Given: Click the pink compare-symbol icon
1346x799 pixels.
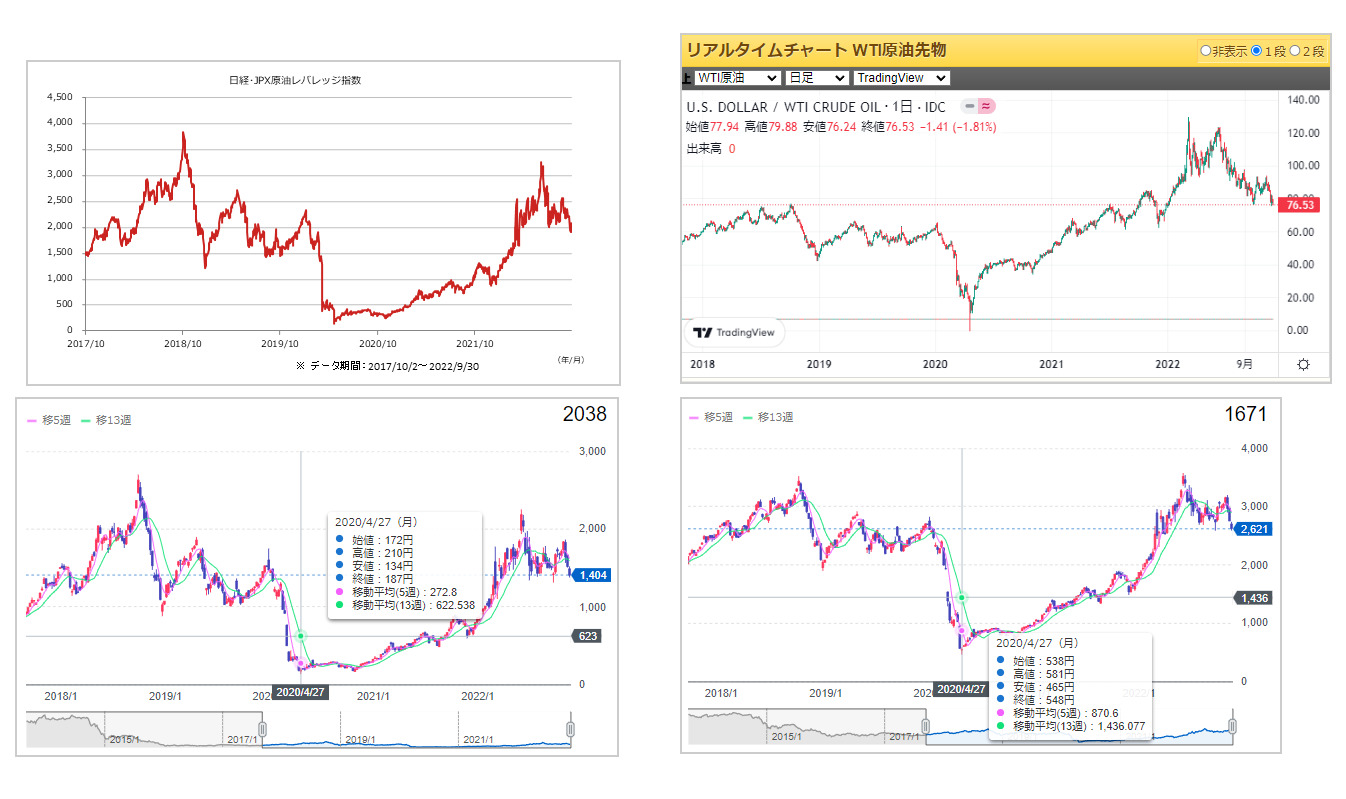Looking at the screenshot, I should (986, 106).
